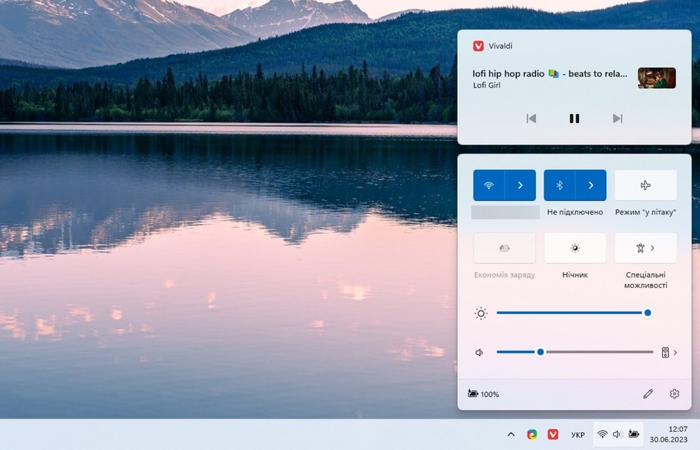This screenshot has height=450, width=700.
Task: Toggle the battery saver tile
Action: tap(504, 248)
